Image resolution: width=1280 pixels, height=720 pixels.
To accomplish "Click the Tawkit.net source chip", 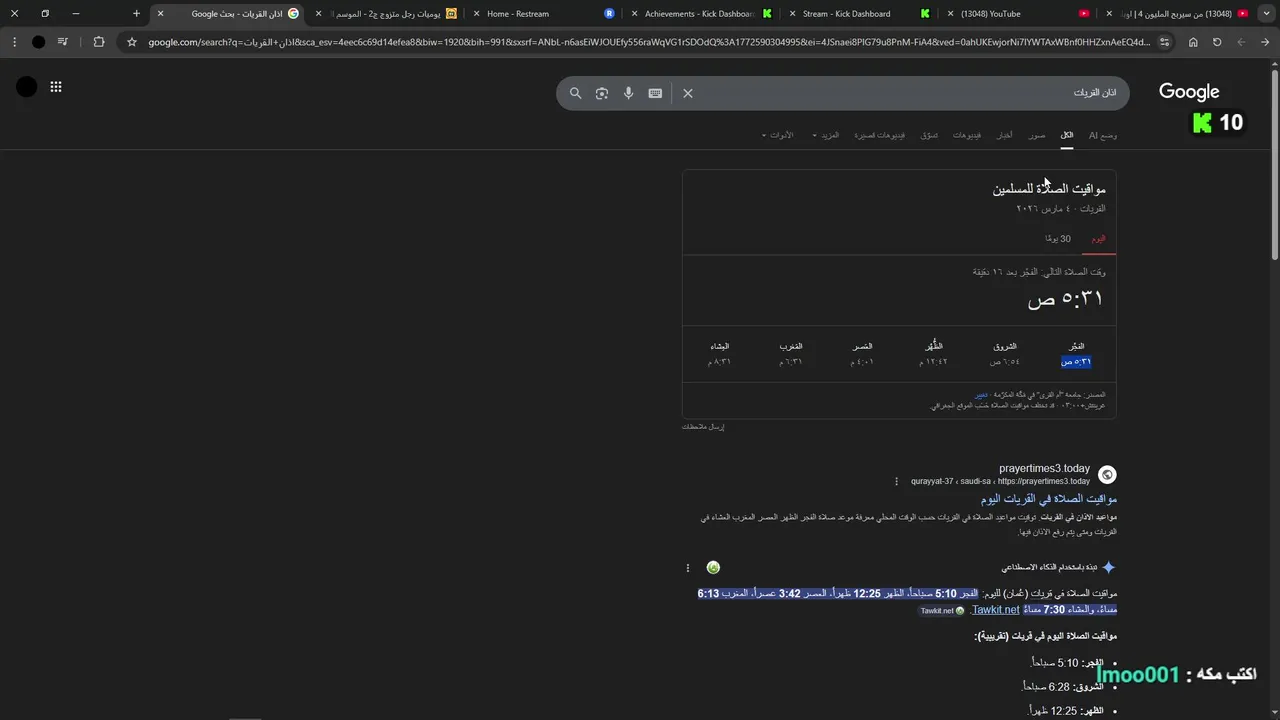I will click(942, 611).
